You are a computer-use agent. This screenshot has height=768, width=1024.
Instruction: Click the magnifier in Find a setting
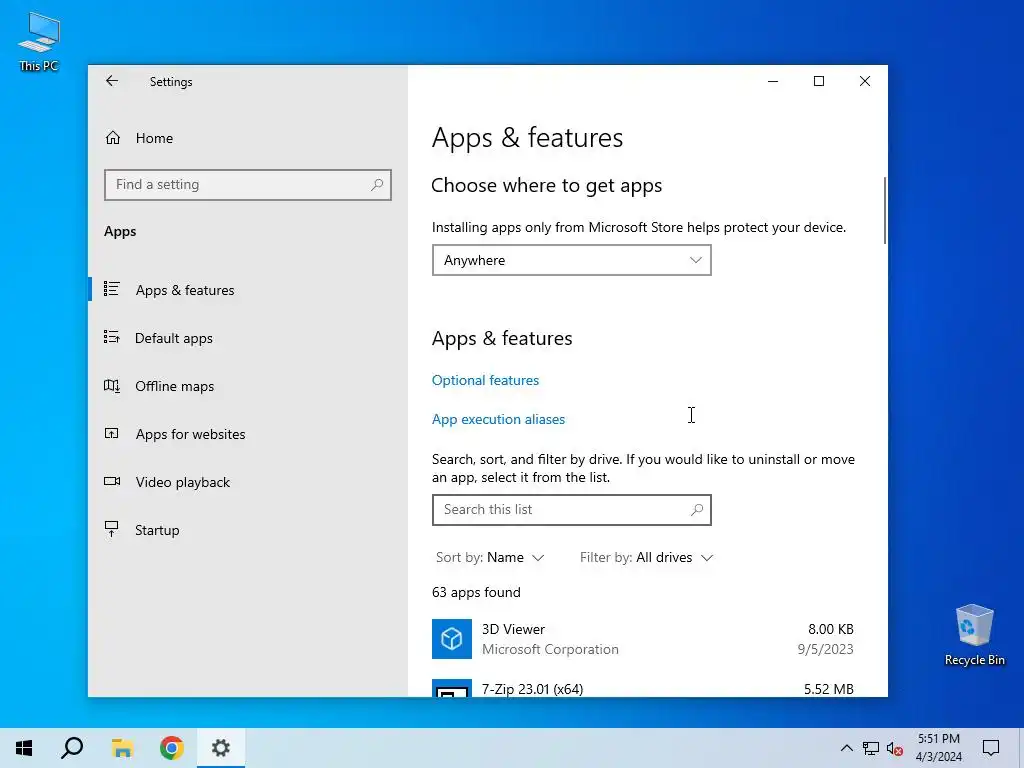377,185
